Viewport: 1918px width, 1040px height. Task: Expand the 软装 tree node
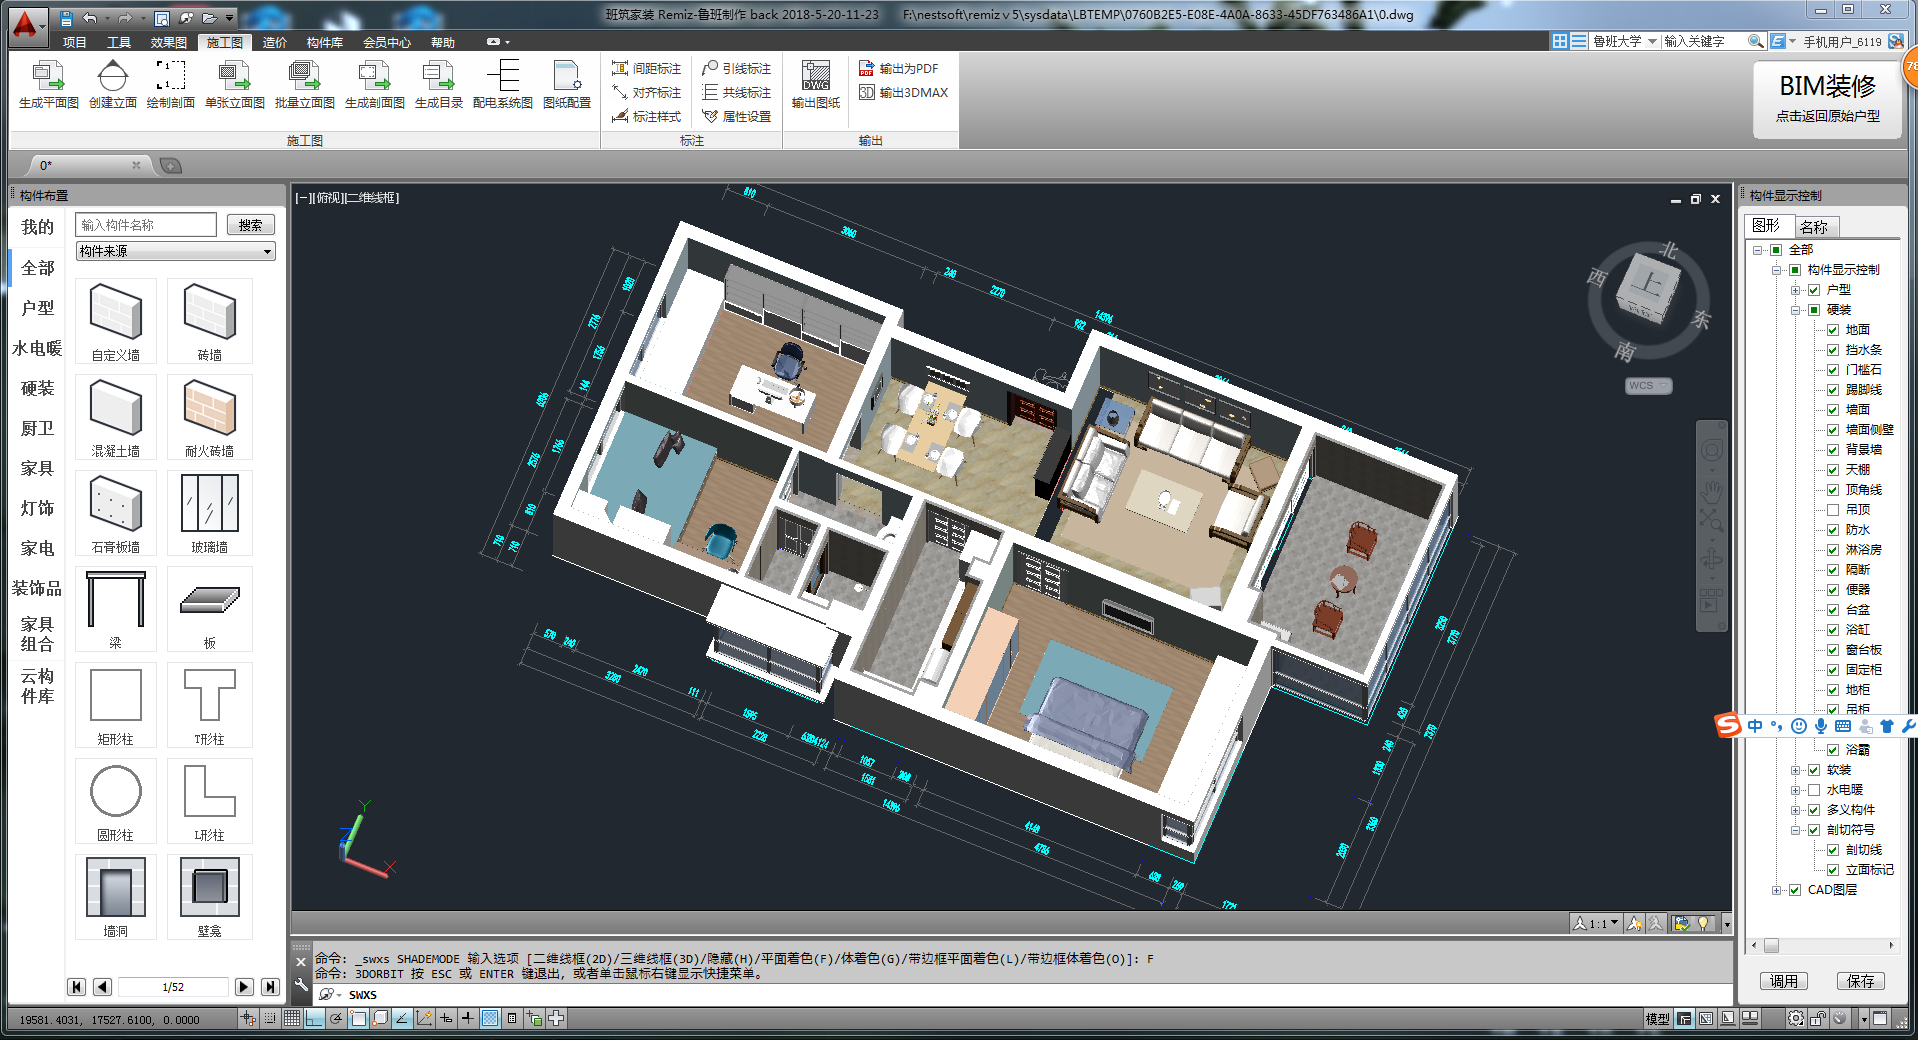pos(1796,770)
